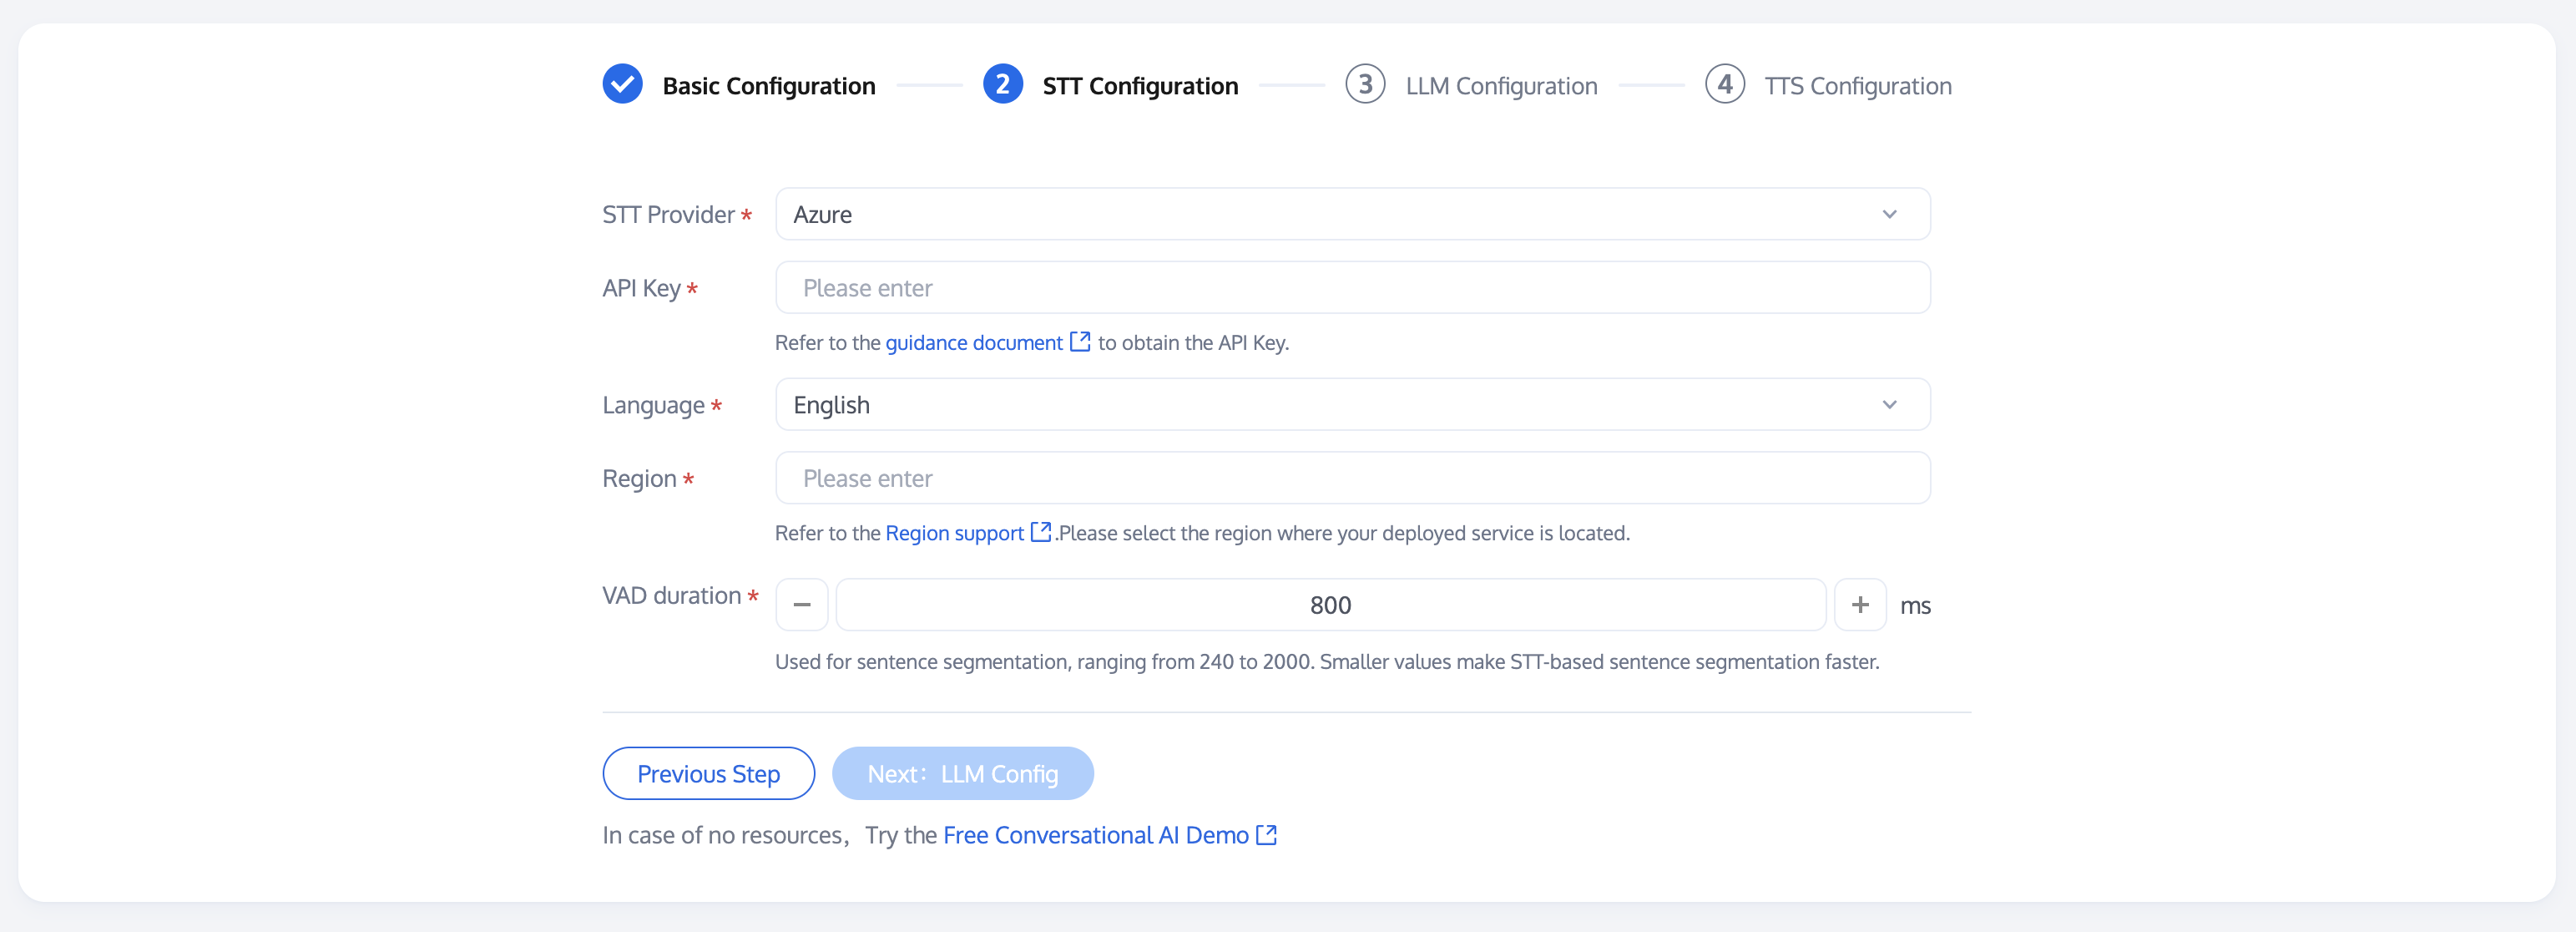Click the step 2 STT Configuration circle
Screen dimensions: 2576x932
(x=1002, y=85)
